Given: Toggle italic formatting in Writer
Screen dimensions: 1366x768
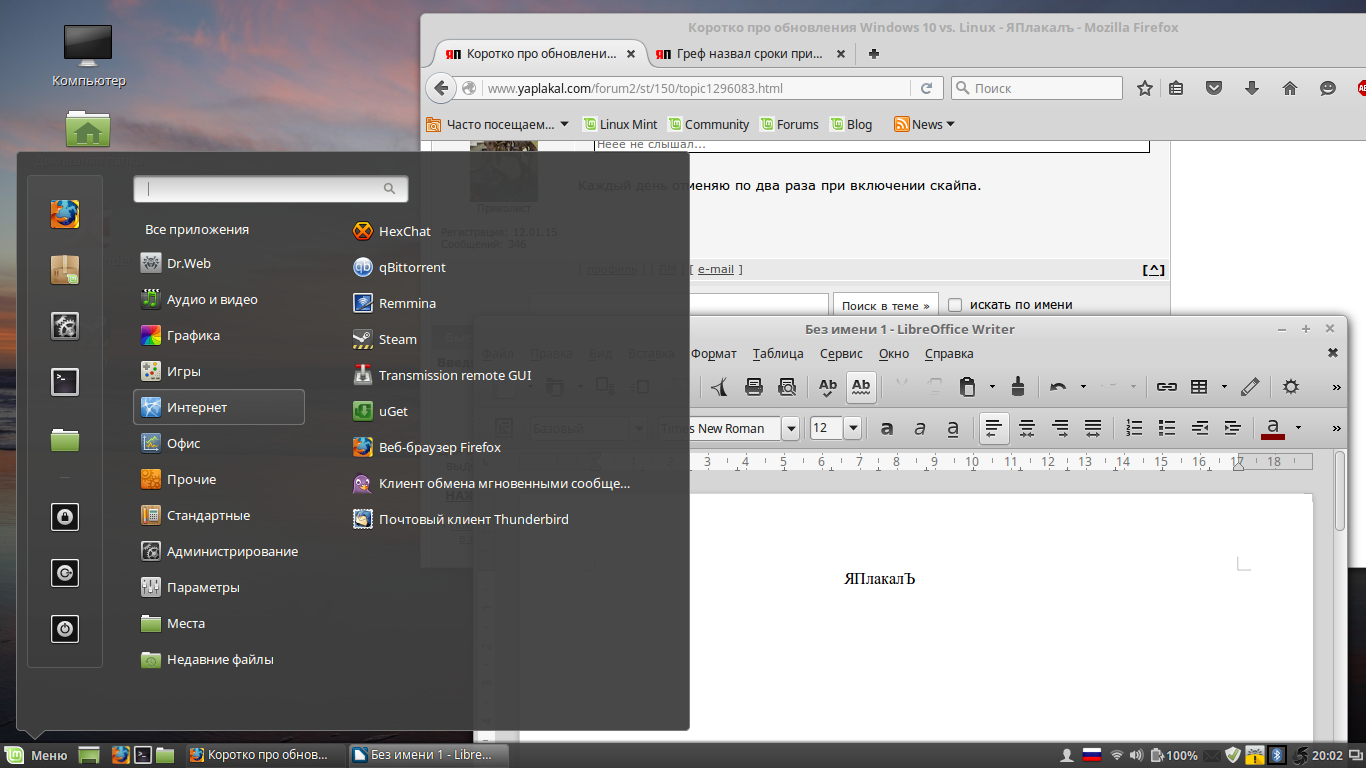Looking at the screenshot, I should (920, 428).
